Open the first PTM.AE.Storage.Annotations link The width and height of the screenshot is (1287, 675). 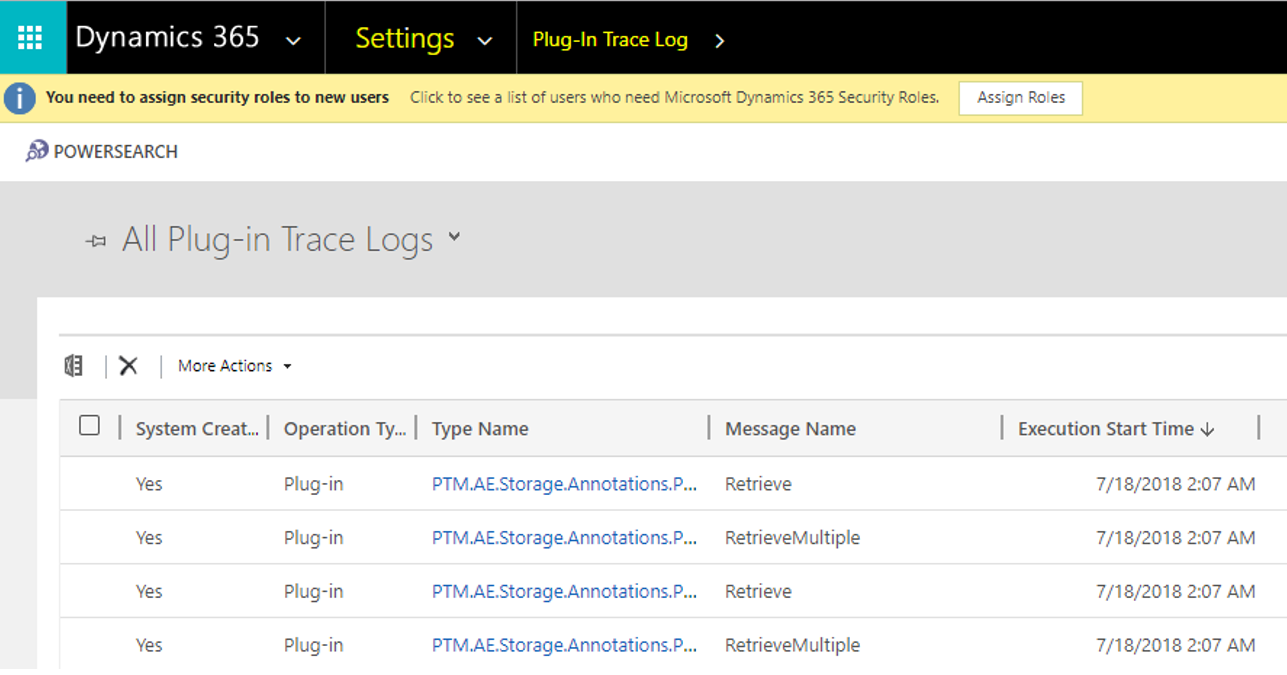(562, 483)
